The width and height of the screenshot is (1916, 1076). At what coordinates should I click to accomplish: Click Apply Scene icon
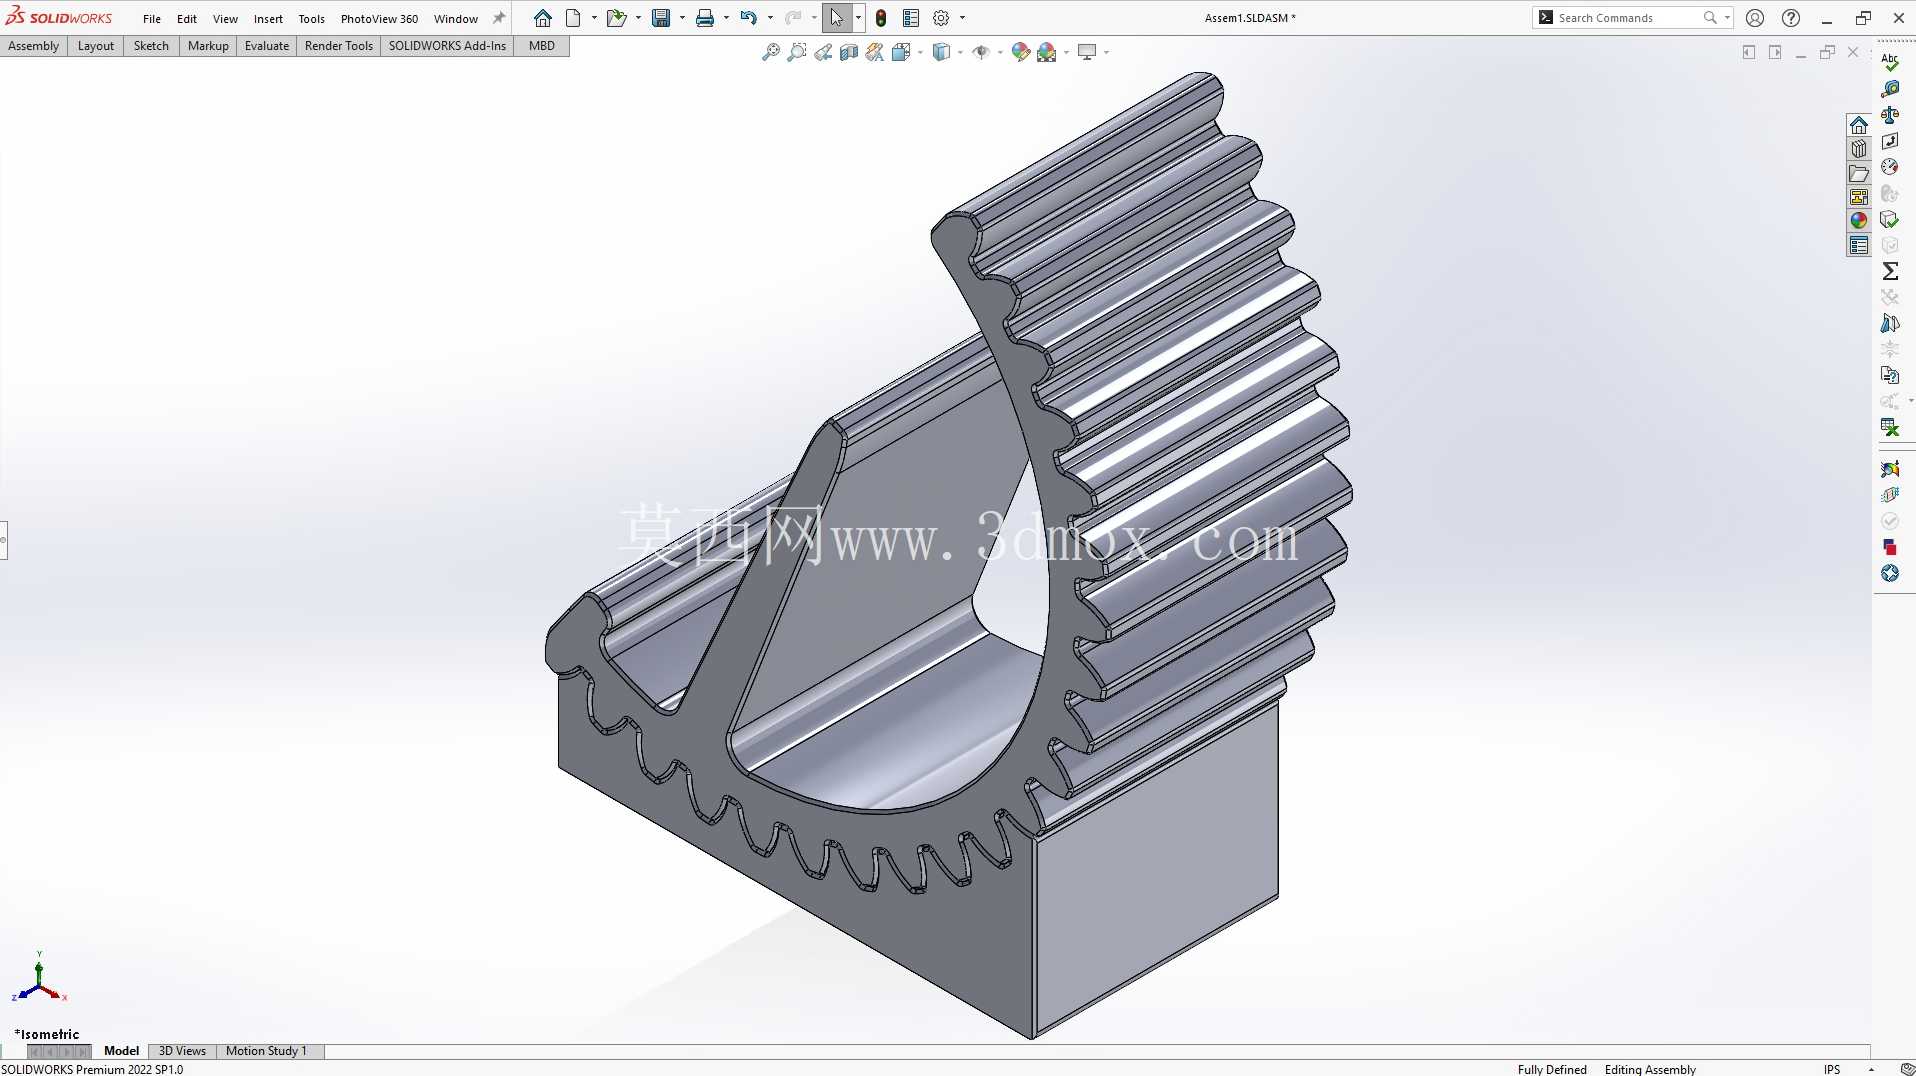click(1047, 52)
